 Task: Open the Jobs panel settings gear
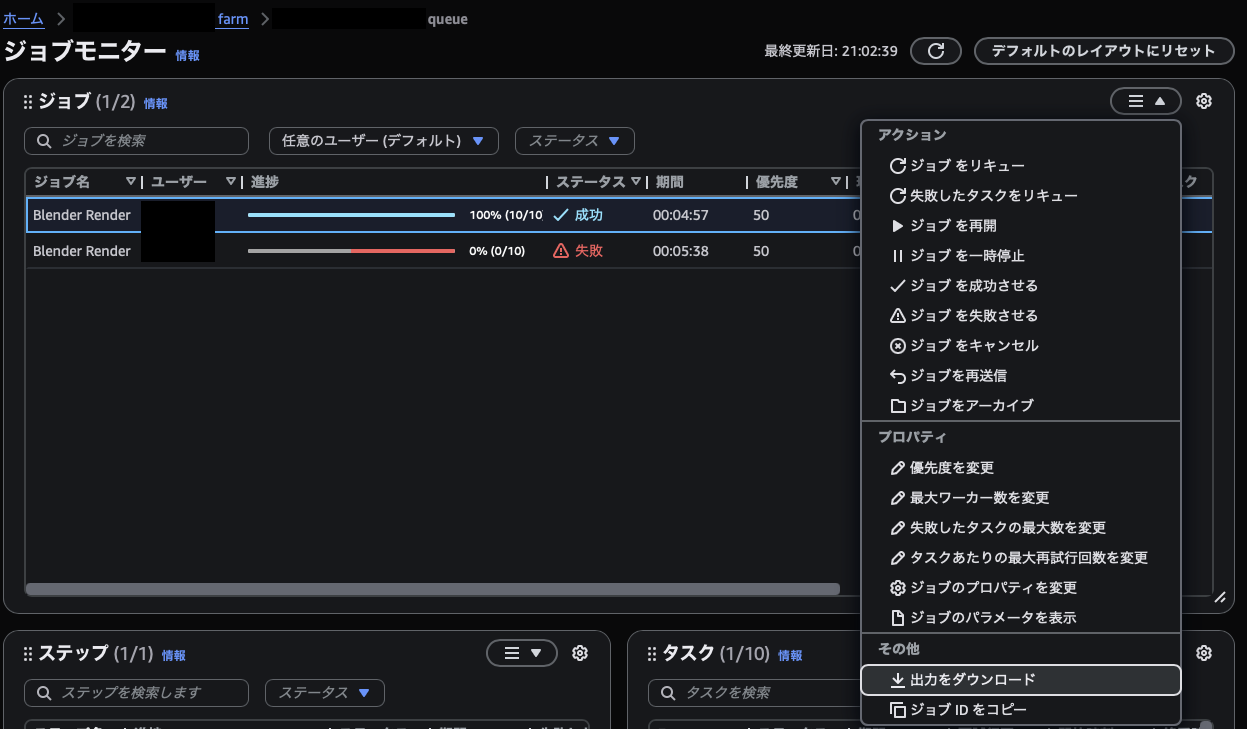1203,101
